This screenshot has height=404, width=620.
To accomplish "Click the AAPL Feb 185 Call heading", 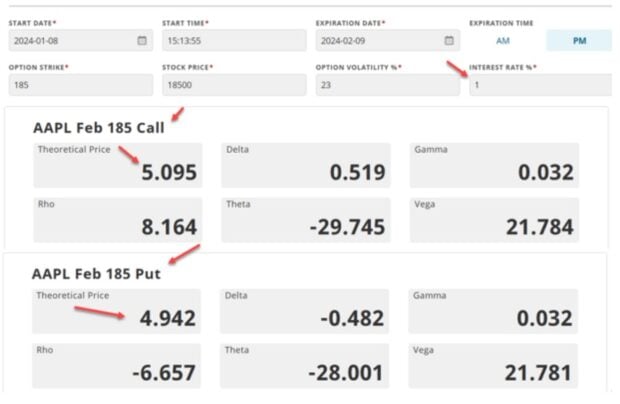I will (98, 128).
